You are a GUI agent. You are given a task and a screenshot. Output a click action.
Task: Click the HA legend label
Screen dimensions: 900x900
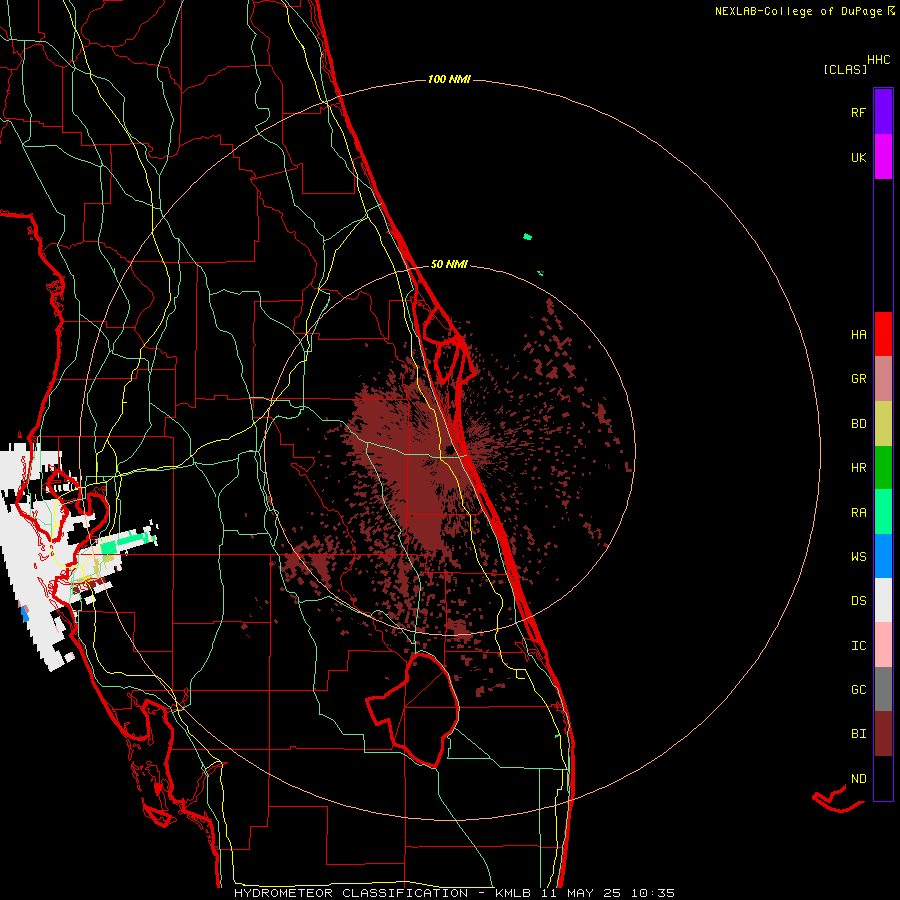click(858, 335)
